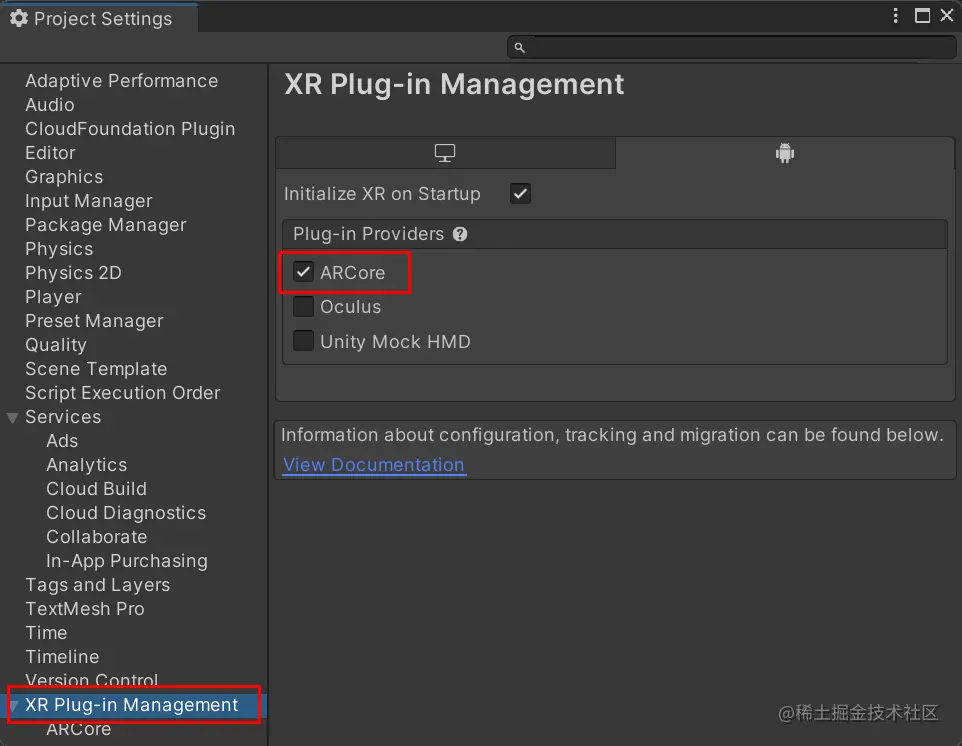
Task: Open Quality settings
Action: [56, 345]
